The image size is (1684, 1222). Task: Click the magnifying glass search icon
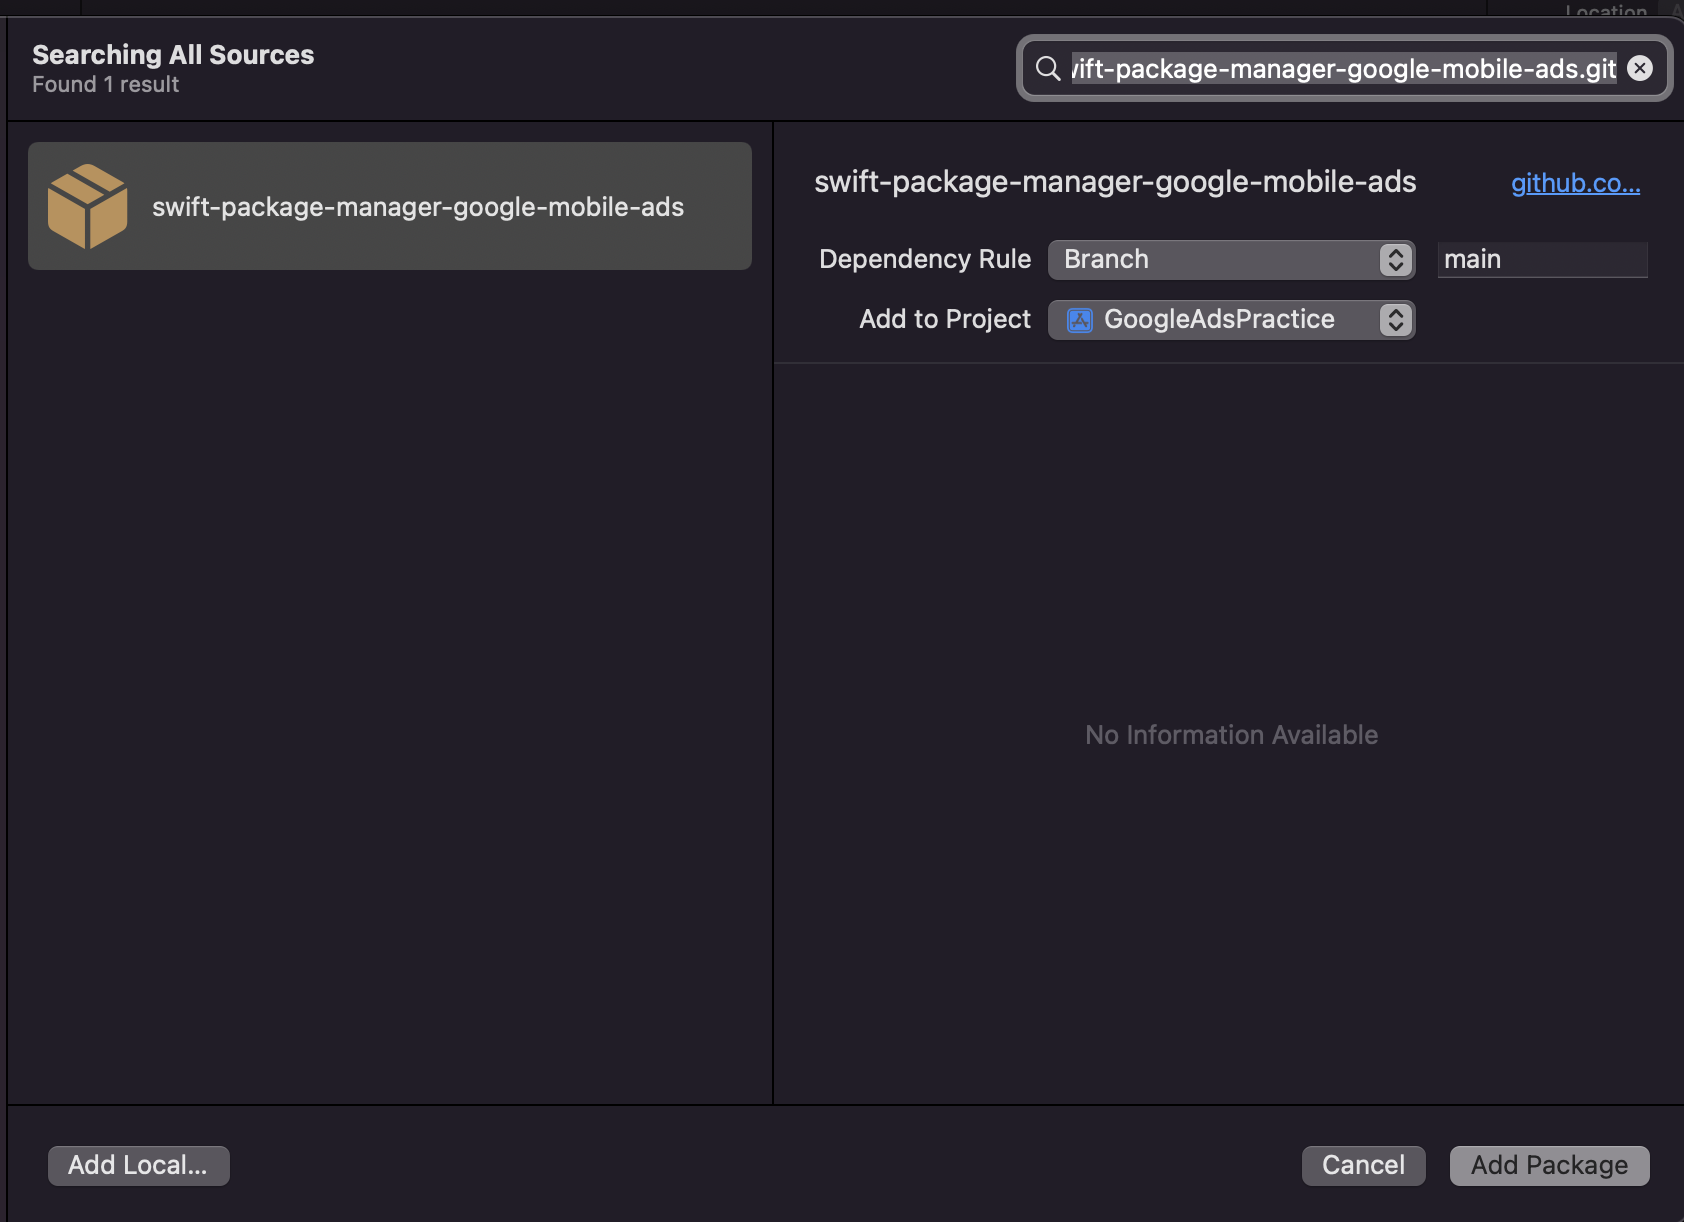(x=1047, y=68)
